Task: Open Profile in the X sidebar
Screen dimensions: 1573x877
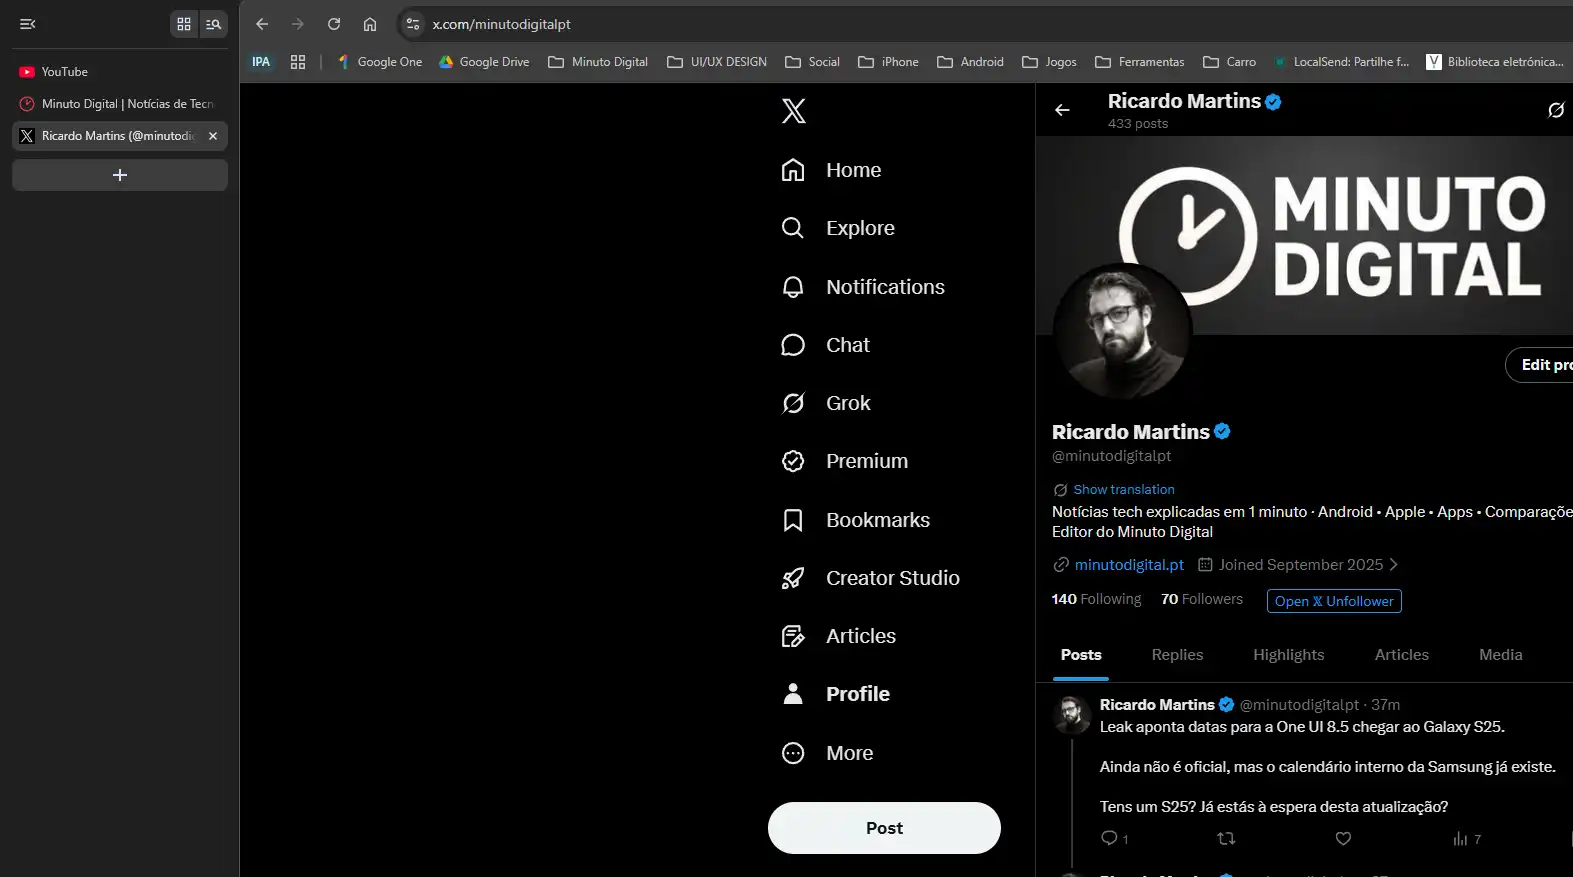Action: (x=835, y=694)
